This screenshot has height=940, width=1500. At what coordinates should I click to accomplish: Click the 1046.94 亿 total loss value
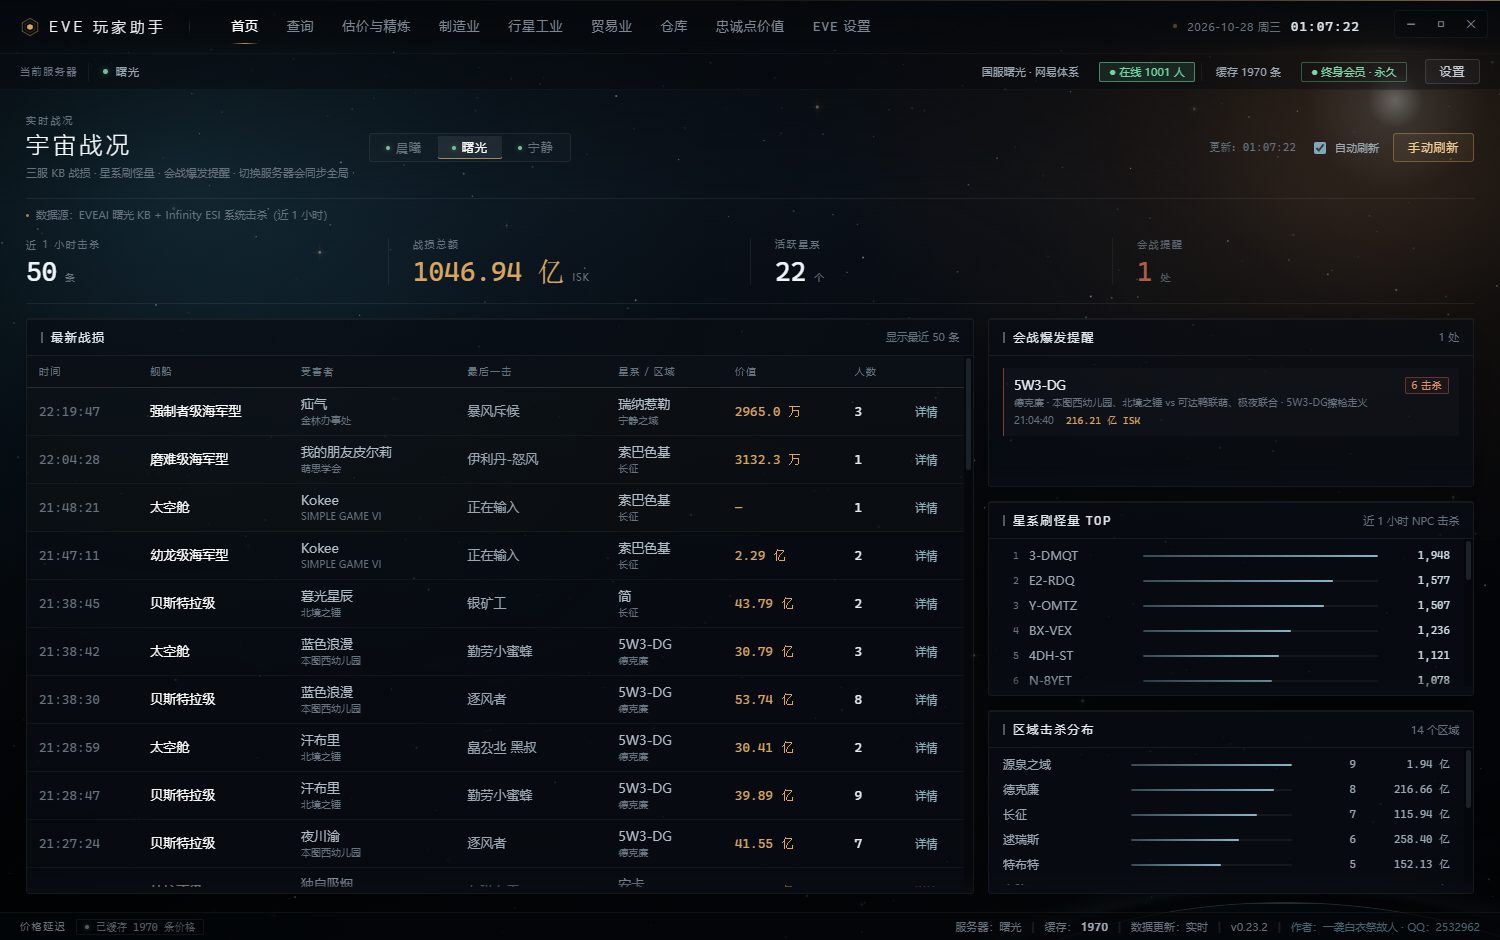[x=488, y=272]
